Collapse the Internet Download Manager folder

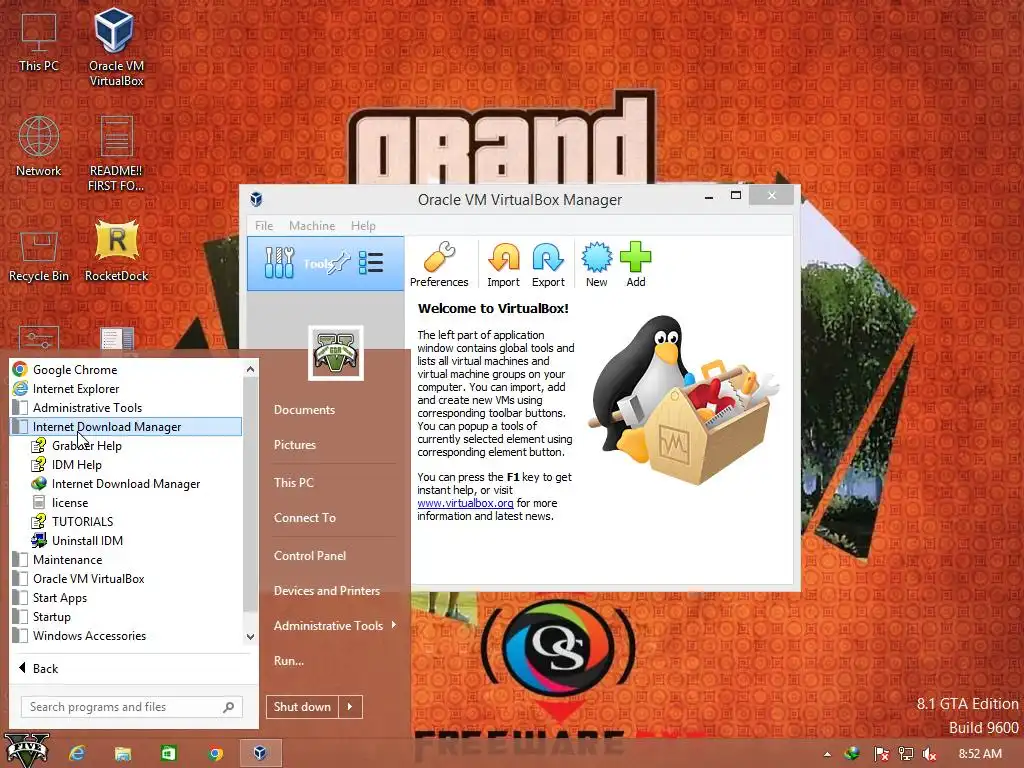(127, 426)
